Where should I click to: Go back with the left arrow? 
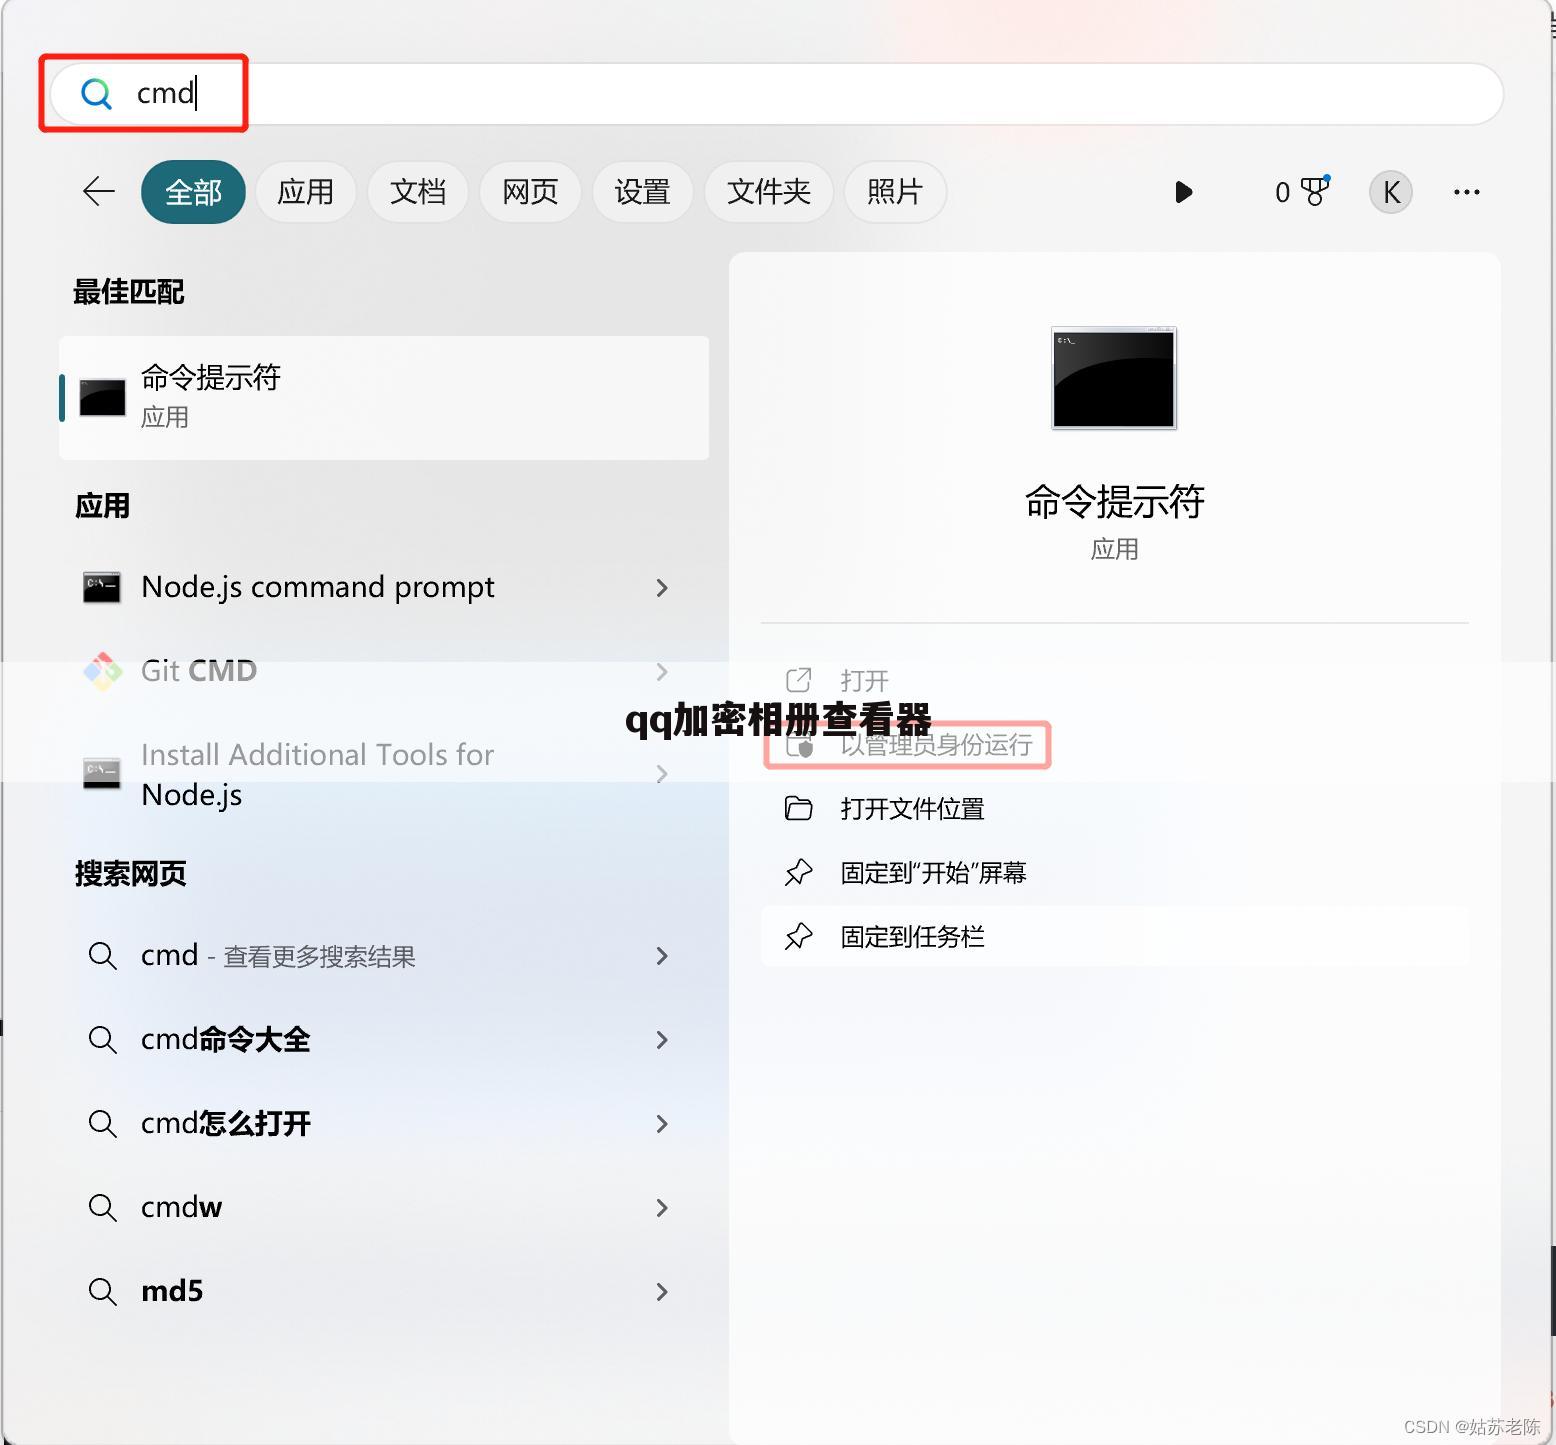point(99,191)
